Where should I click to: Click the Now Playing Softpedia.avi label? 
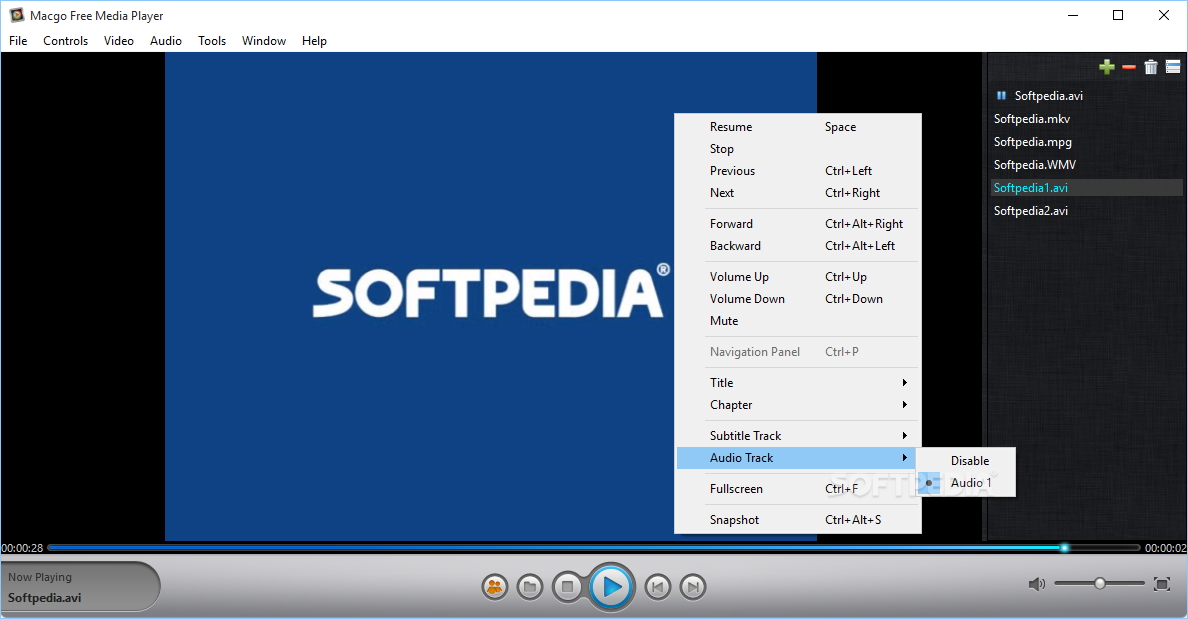coord(80,586)
